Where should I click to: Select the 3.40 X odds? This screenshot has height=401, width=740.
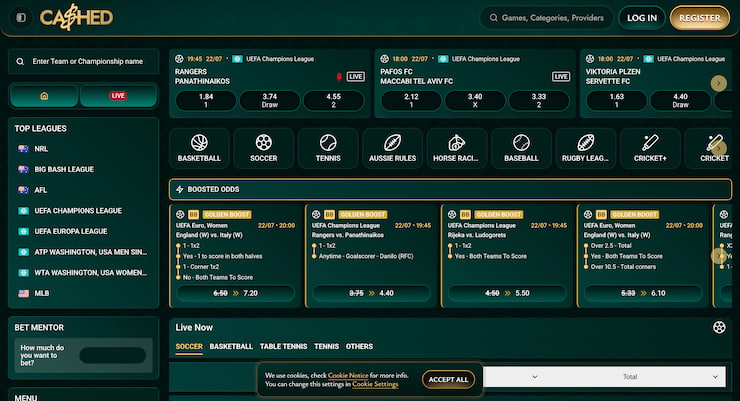[x=475, y=100]
